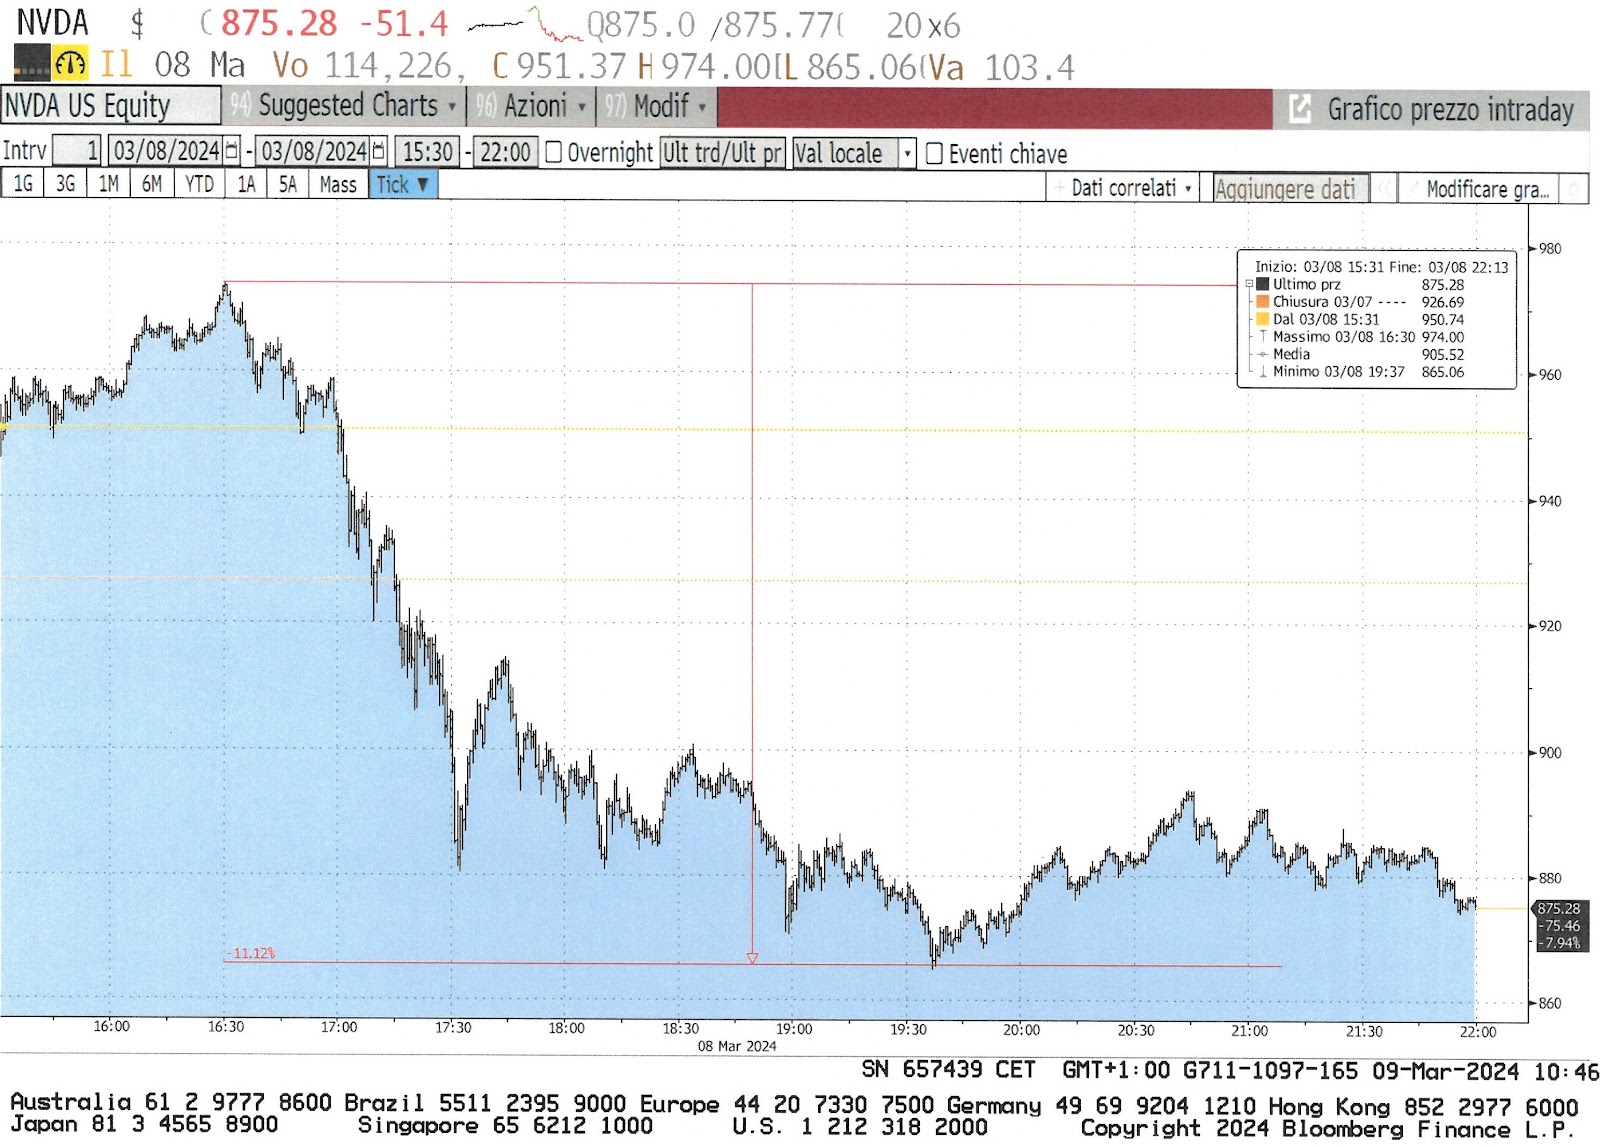Open the Suggested Charts dropdown
The height and width of the screenshot is (1147, 1600).
[343, 106]
